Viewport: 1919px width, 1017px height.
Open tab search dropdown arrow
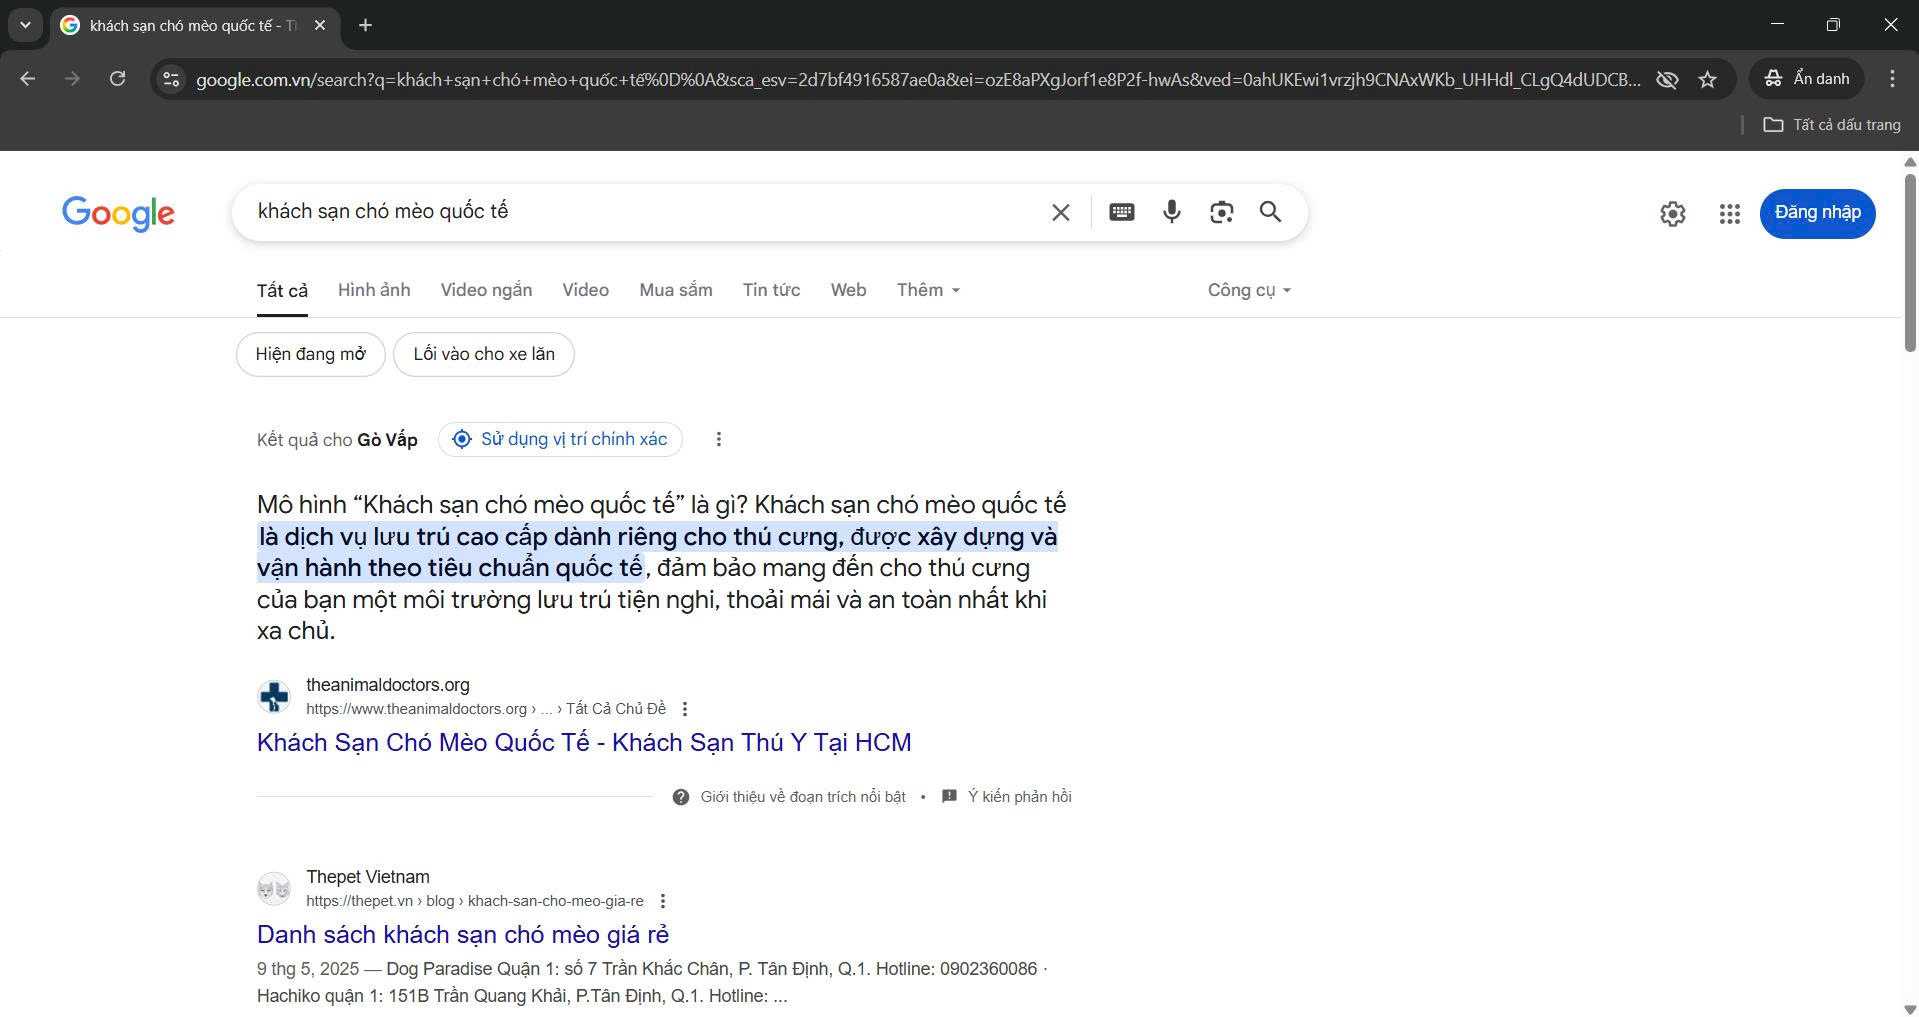click(x=25, y=25)
